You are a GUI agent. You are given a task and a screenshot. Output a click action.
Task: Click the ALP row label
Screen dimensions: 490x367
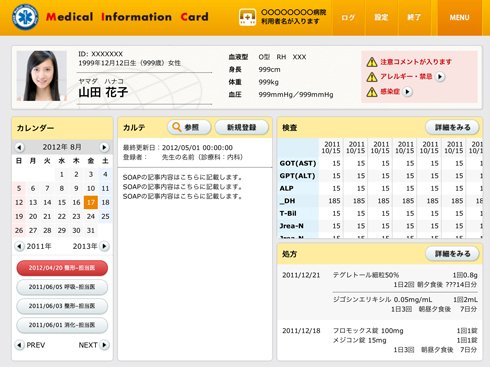tap(287, 188)
